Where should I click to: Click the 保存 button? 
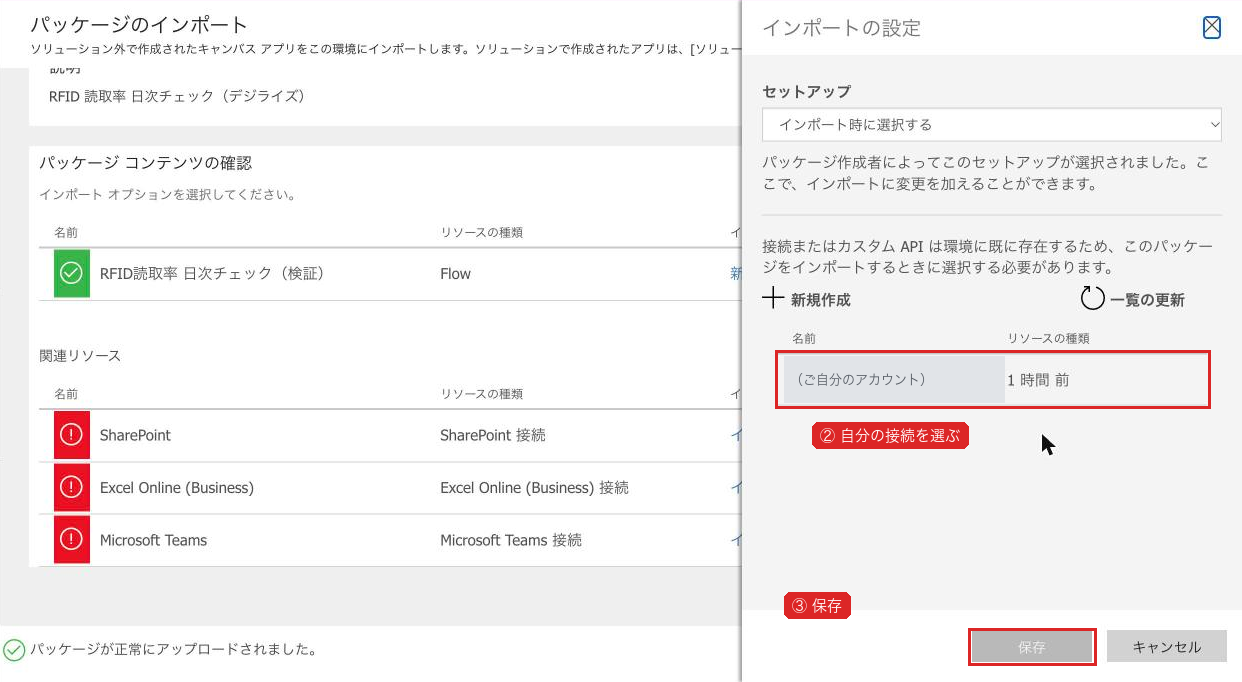(x=1032, y=647)
